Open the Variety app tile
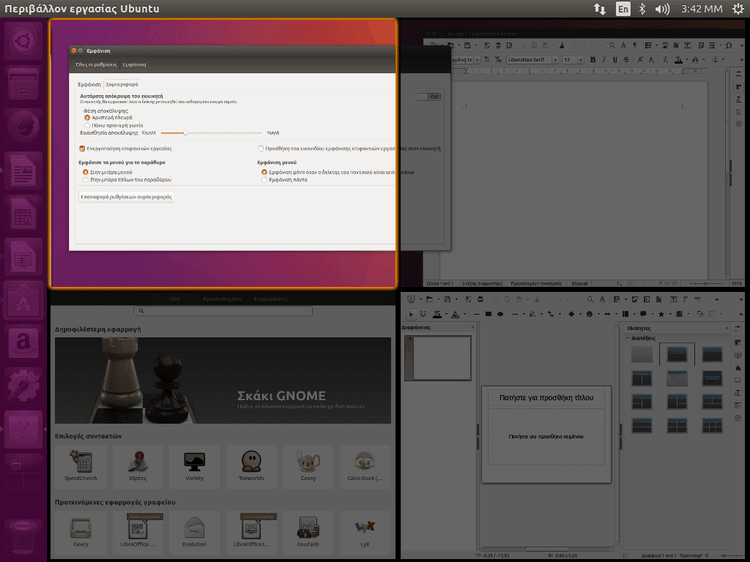Screen dimensions: 750x562 (x=194, y=462)
